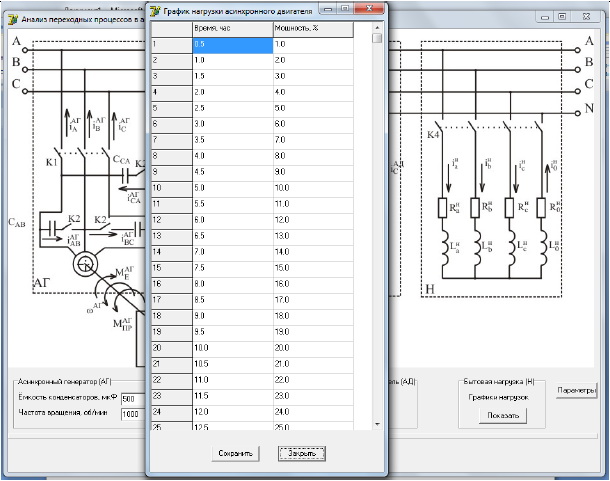Click the main analysis window title icon

12,19
